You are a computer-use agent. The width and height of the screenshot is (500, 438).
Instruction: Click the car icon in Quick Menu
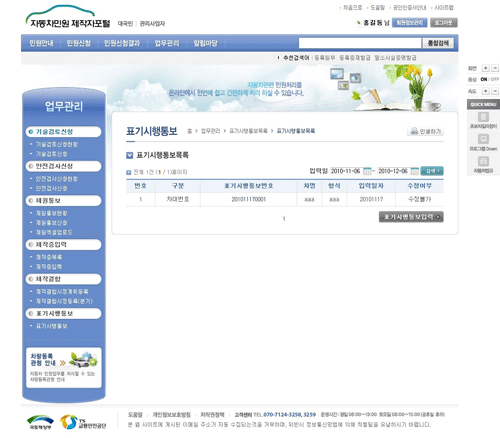(483, 161)
